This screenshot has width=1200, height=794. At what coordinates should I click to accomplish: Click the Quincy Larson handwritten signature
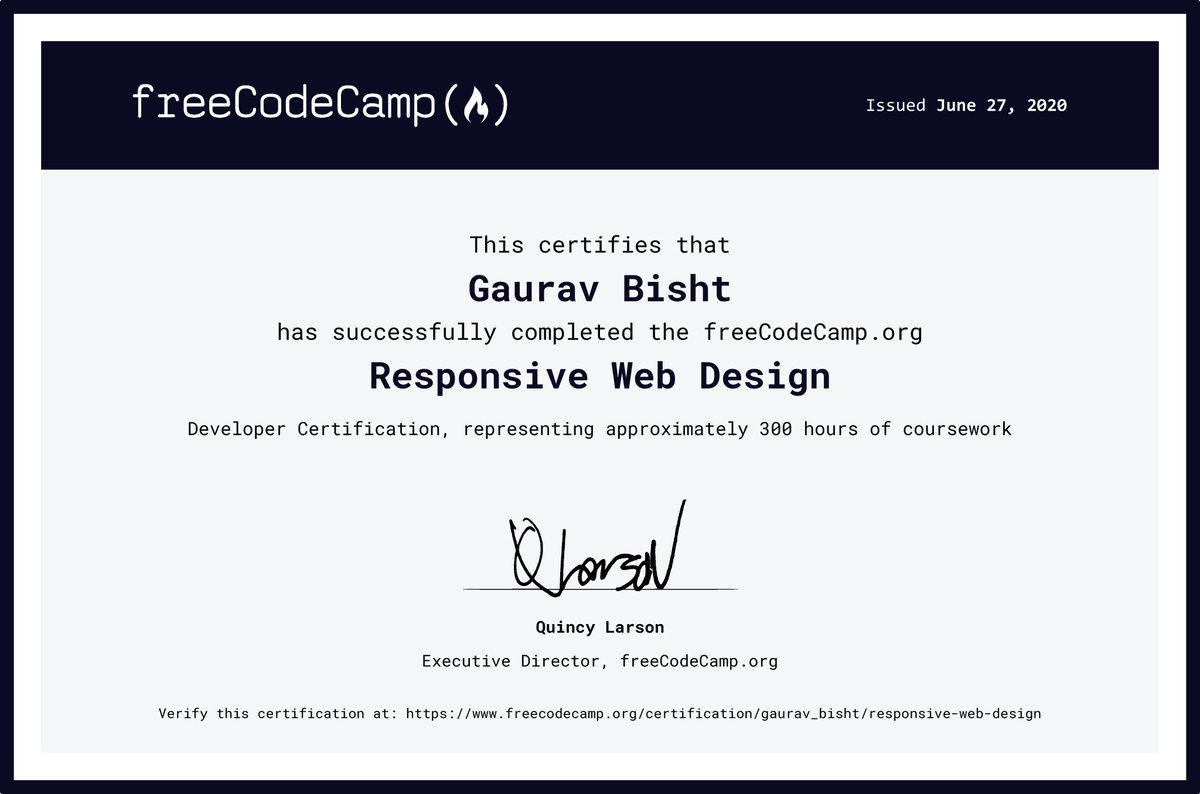click(x=598, y=548)
